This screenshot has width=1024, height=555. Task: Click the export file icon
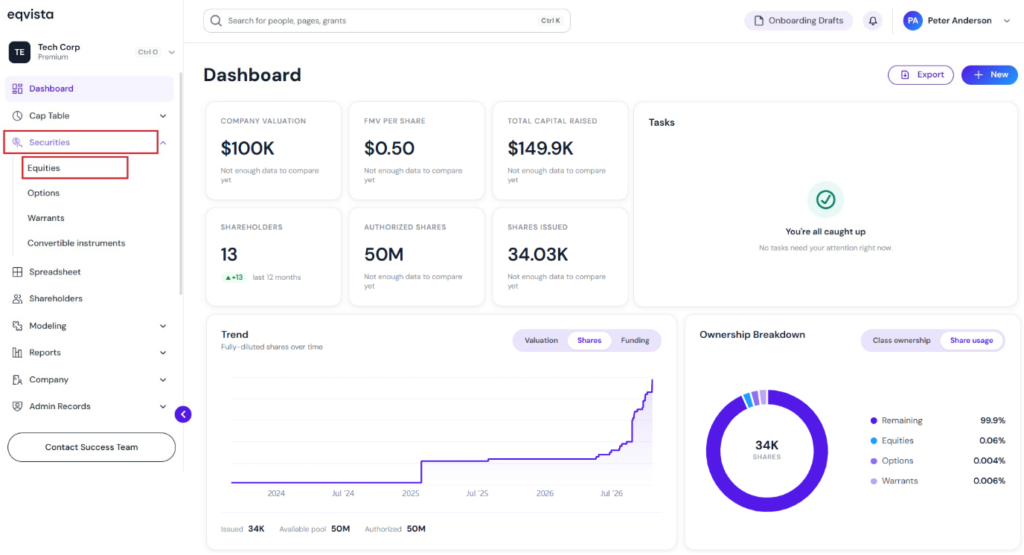click(x=905, y=75)
